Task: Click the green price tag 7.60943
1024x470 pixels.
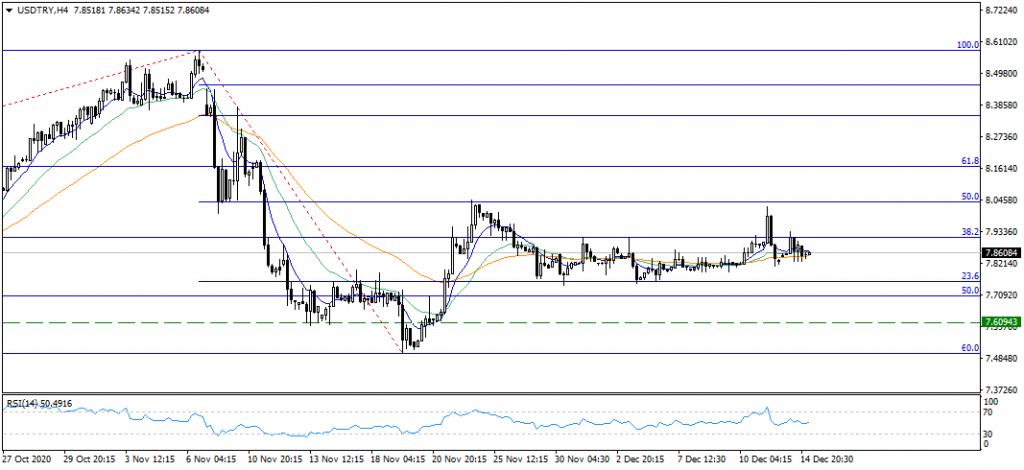Action: [1001, 322]
